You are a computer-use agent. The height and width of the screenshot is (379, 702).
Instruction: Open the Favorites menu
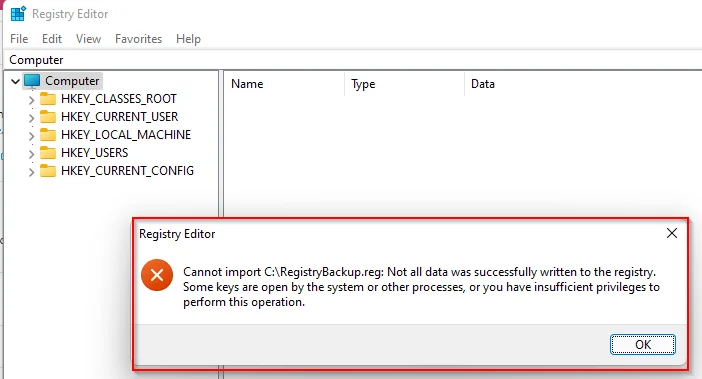tap(138, 39)
